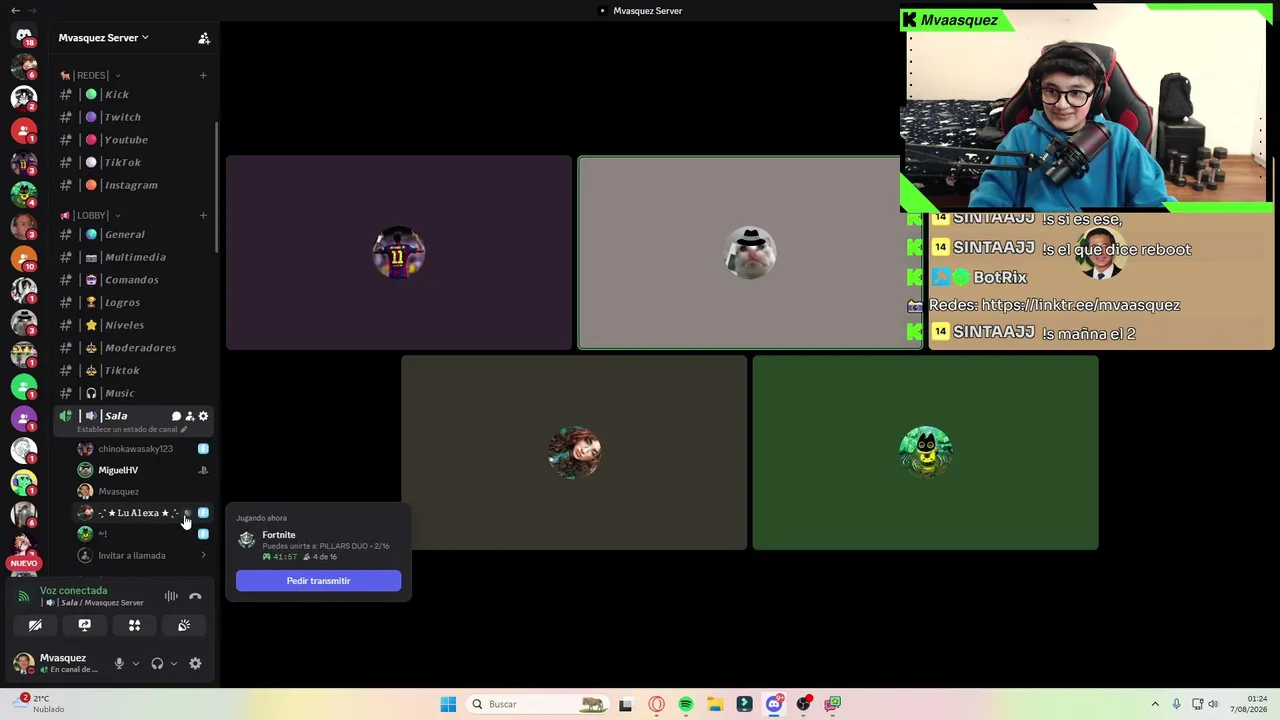The width and height of the screenshot is (1280, 720).
Task: Open OBS Studio from the taskbar
Action: (803, 704)
